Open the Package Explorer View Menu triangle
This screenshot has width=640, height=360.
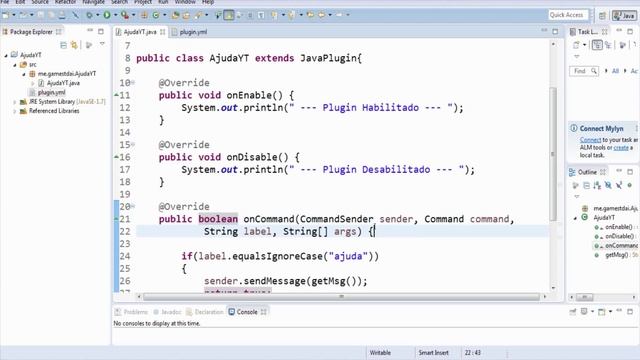pos(102,44)
